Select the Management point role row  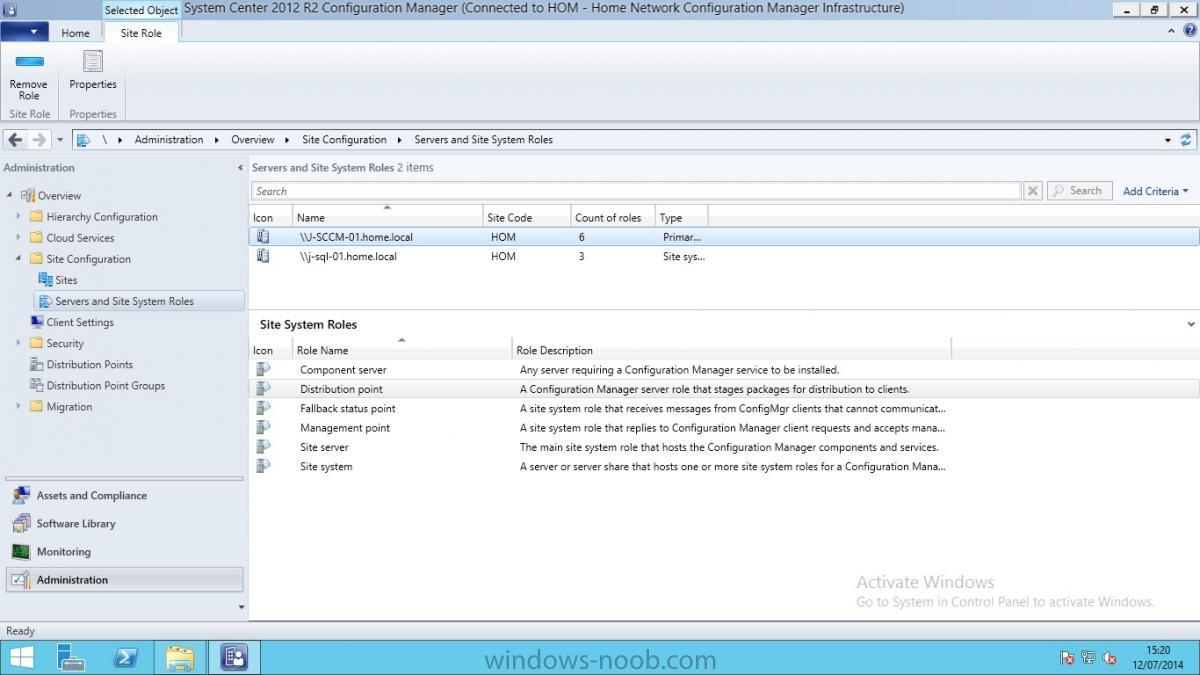tap(724, 428)
